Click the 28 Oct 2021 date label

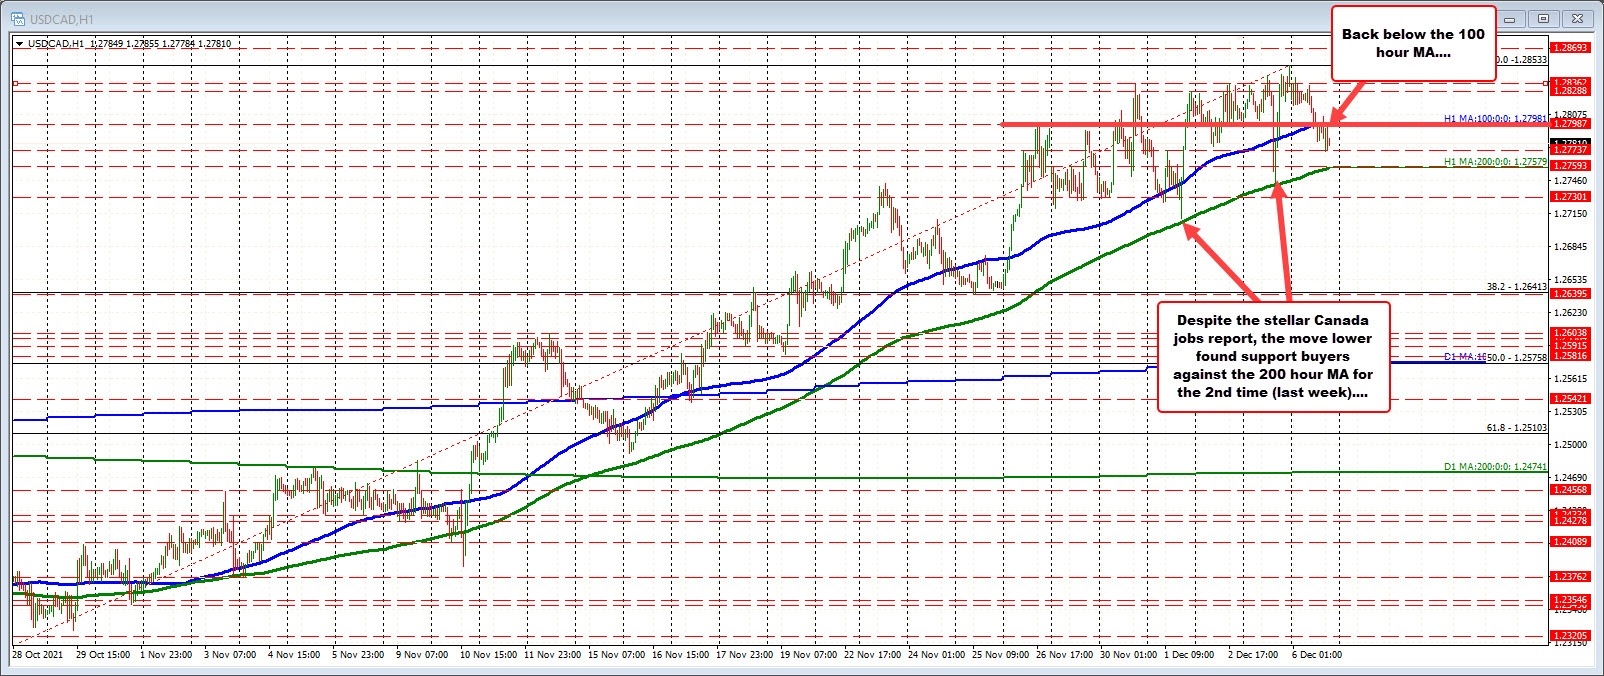coord(37,654)
